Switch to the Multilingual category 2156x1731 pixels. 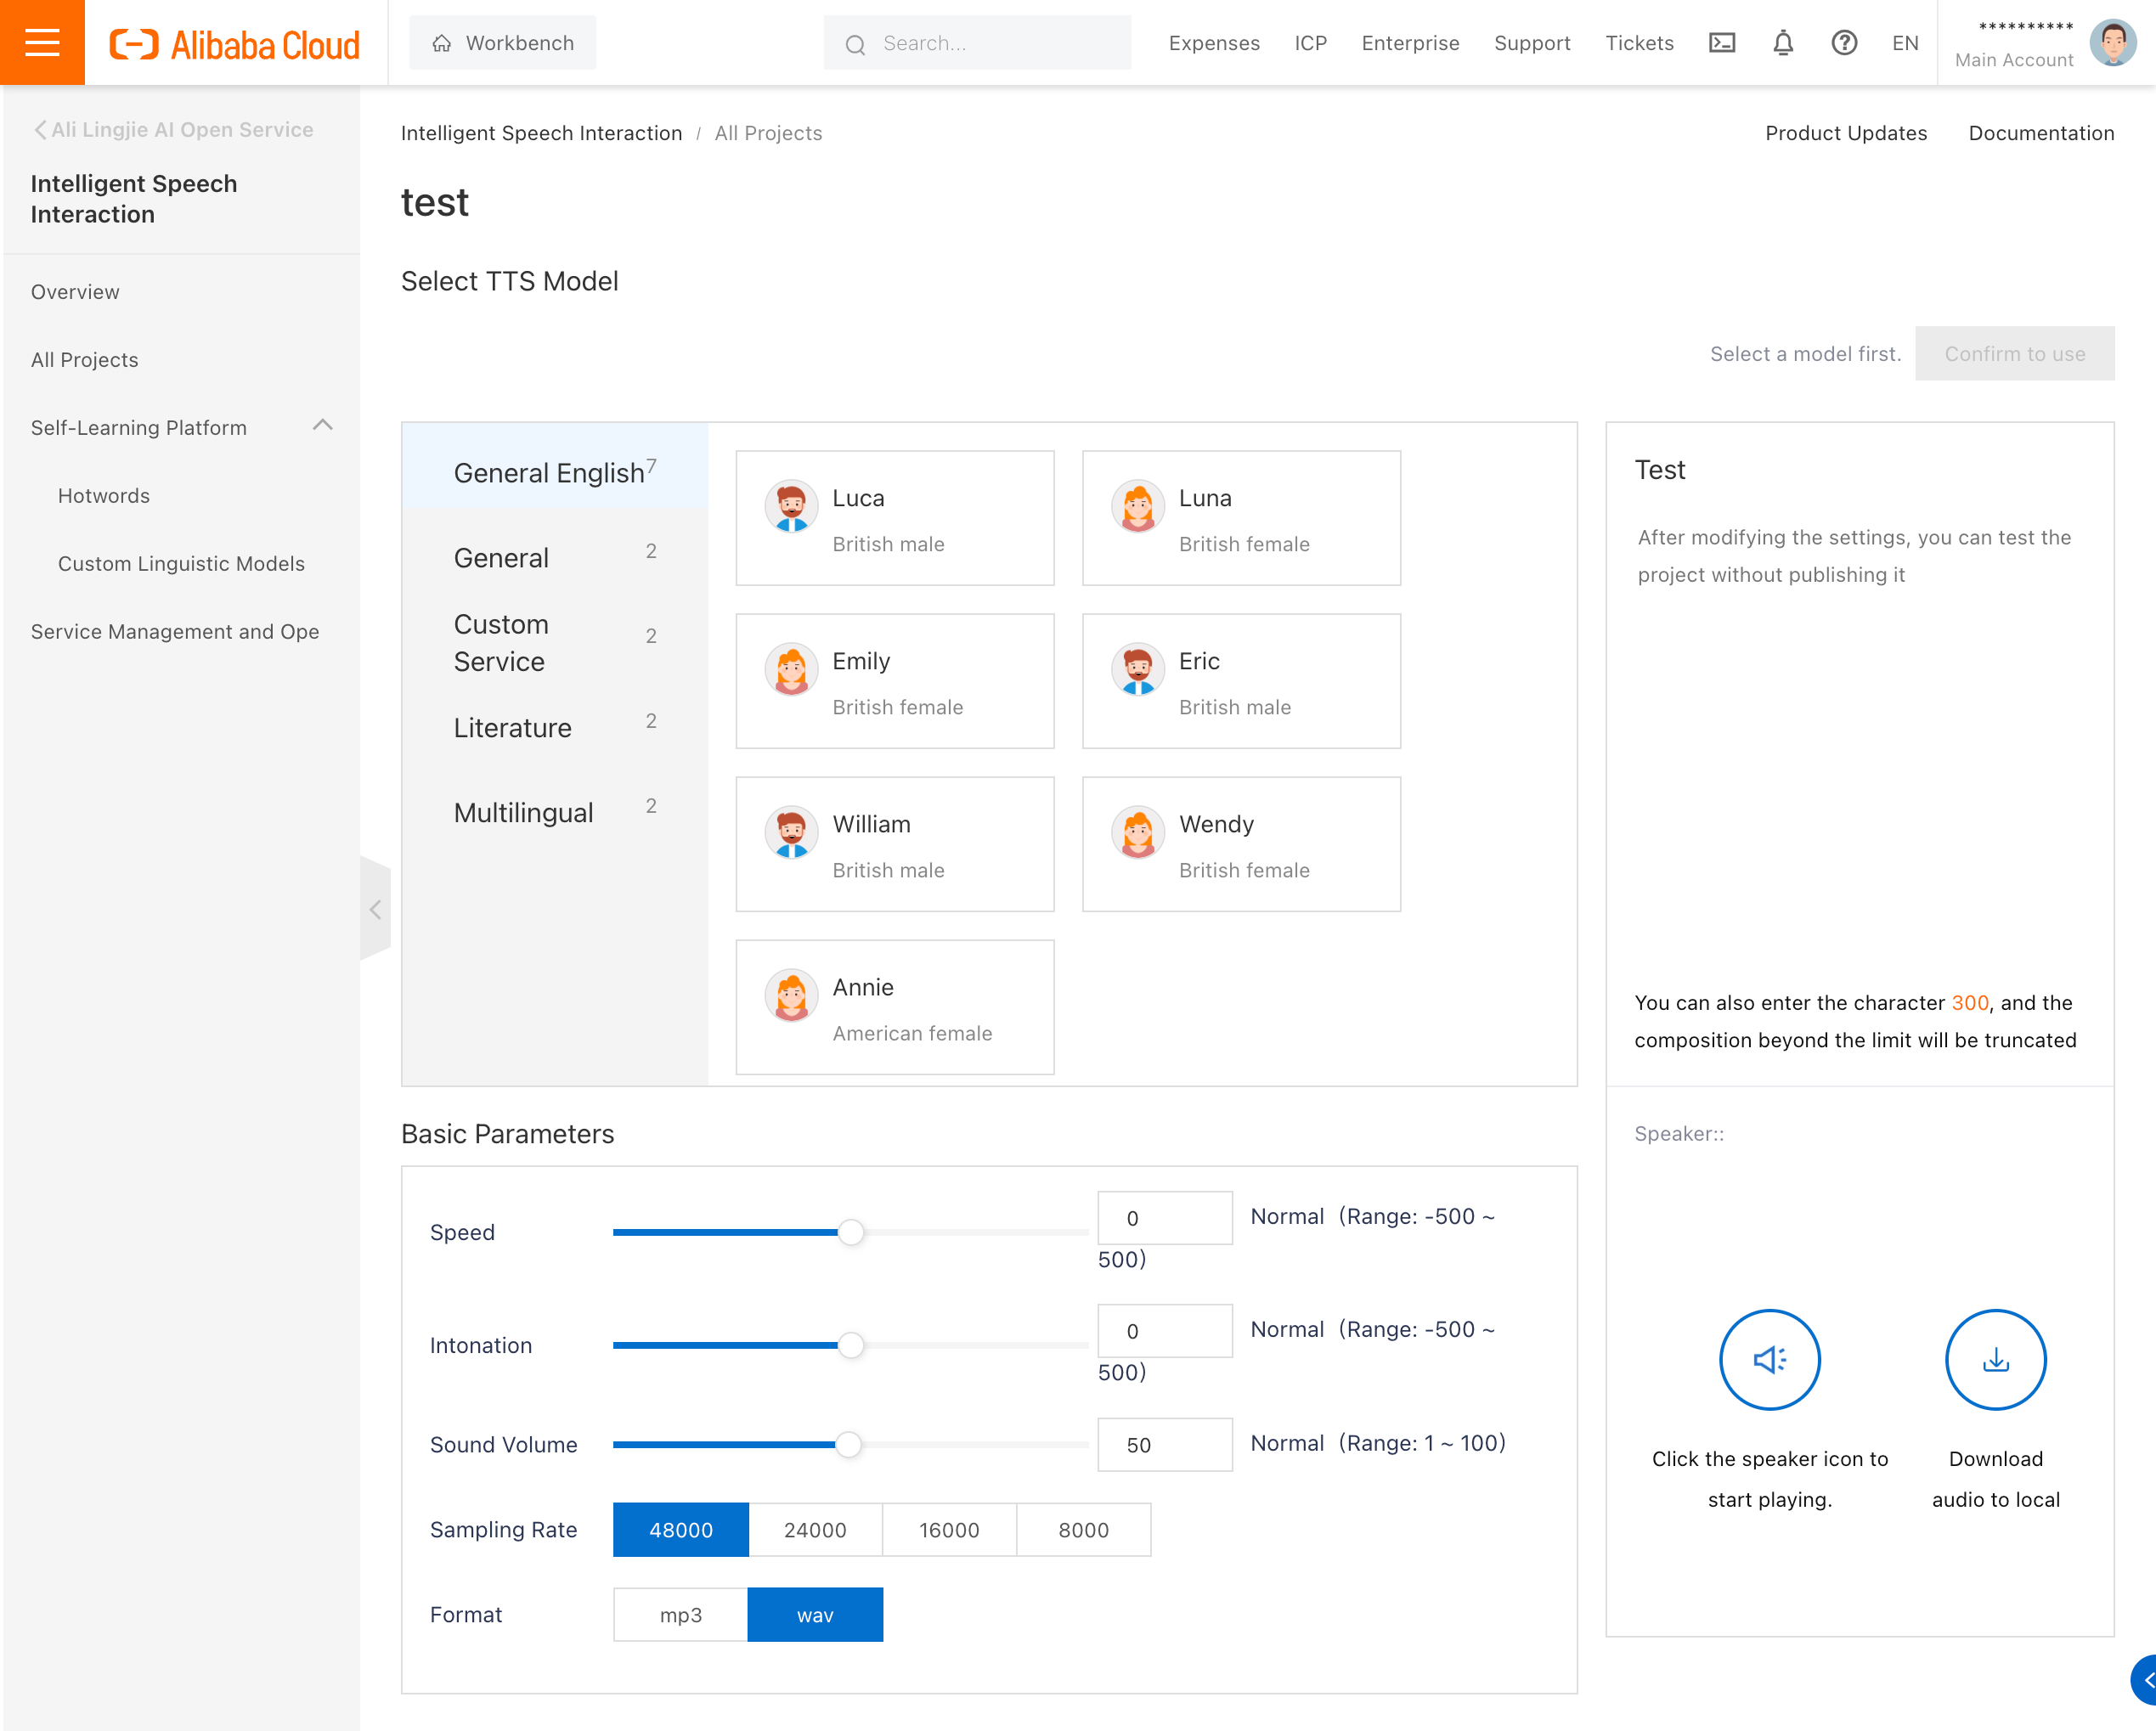tap(523, 812)
